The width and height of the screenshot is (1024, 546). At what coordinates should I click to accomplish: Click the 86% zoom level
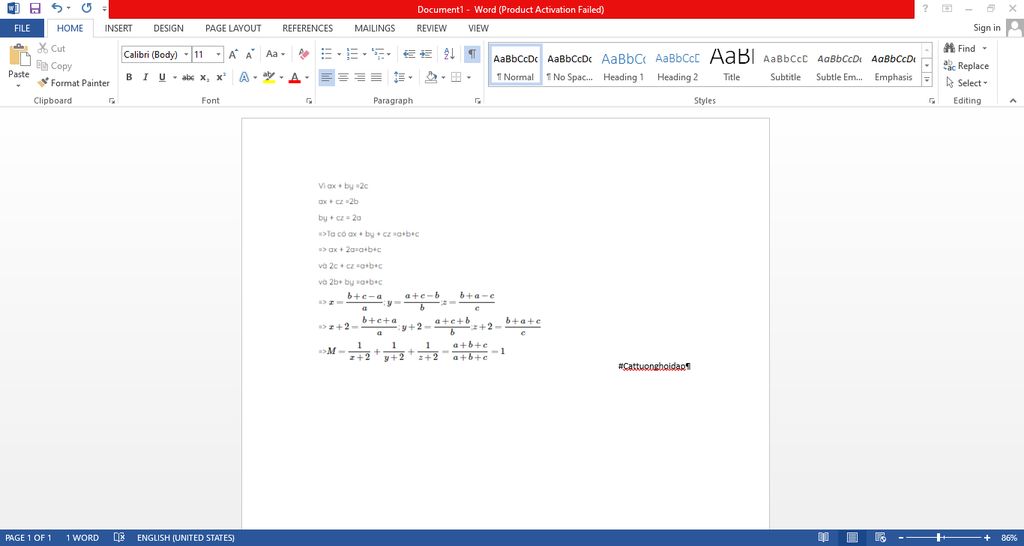1008,538
